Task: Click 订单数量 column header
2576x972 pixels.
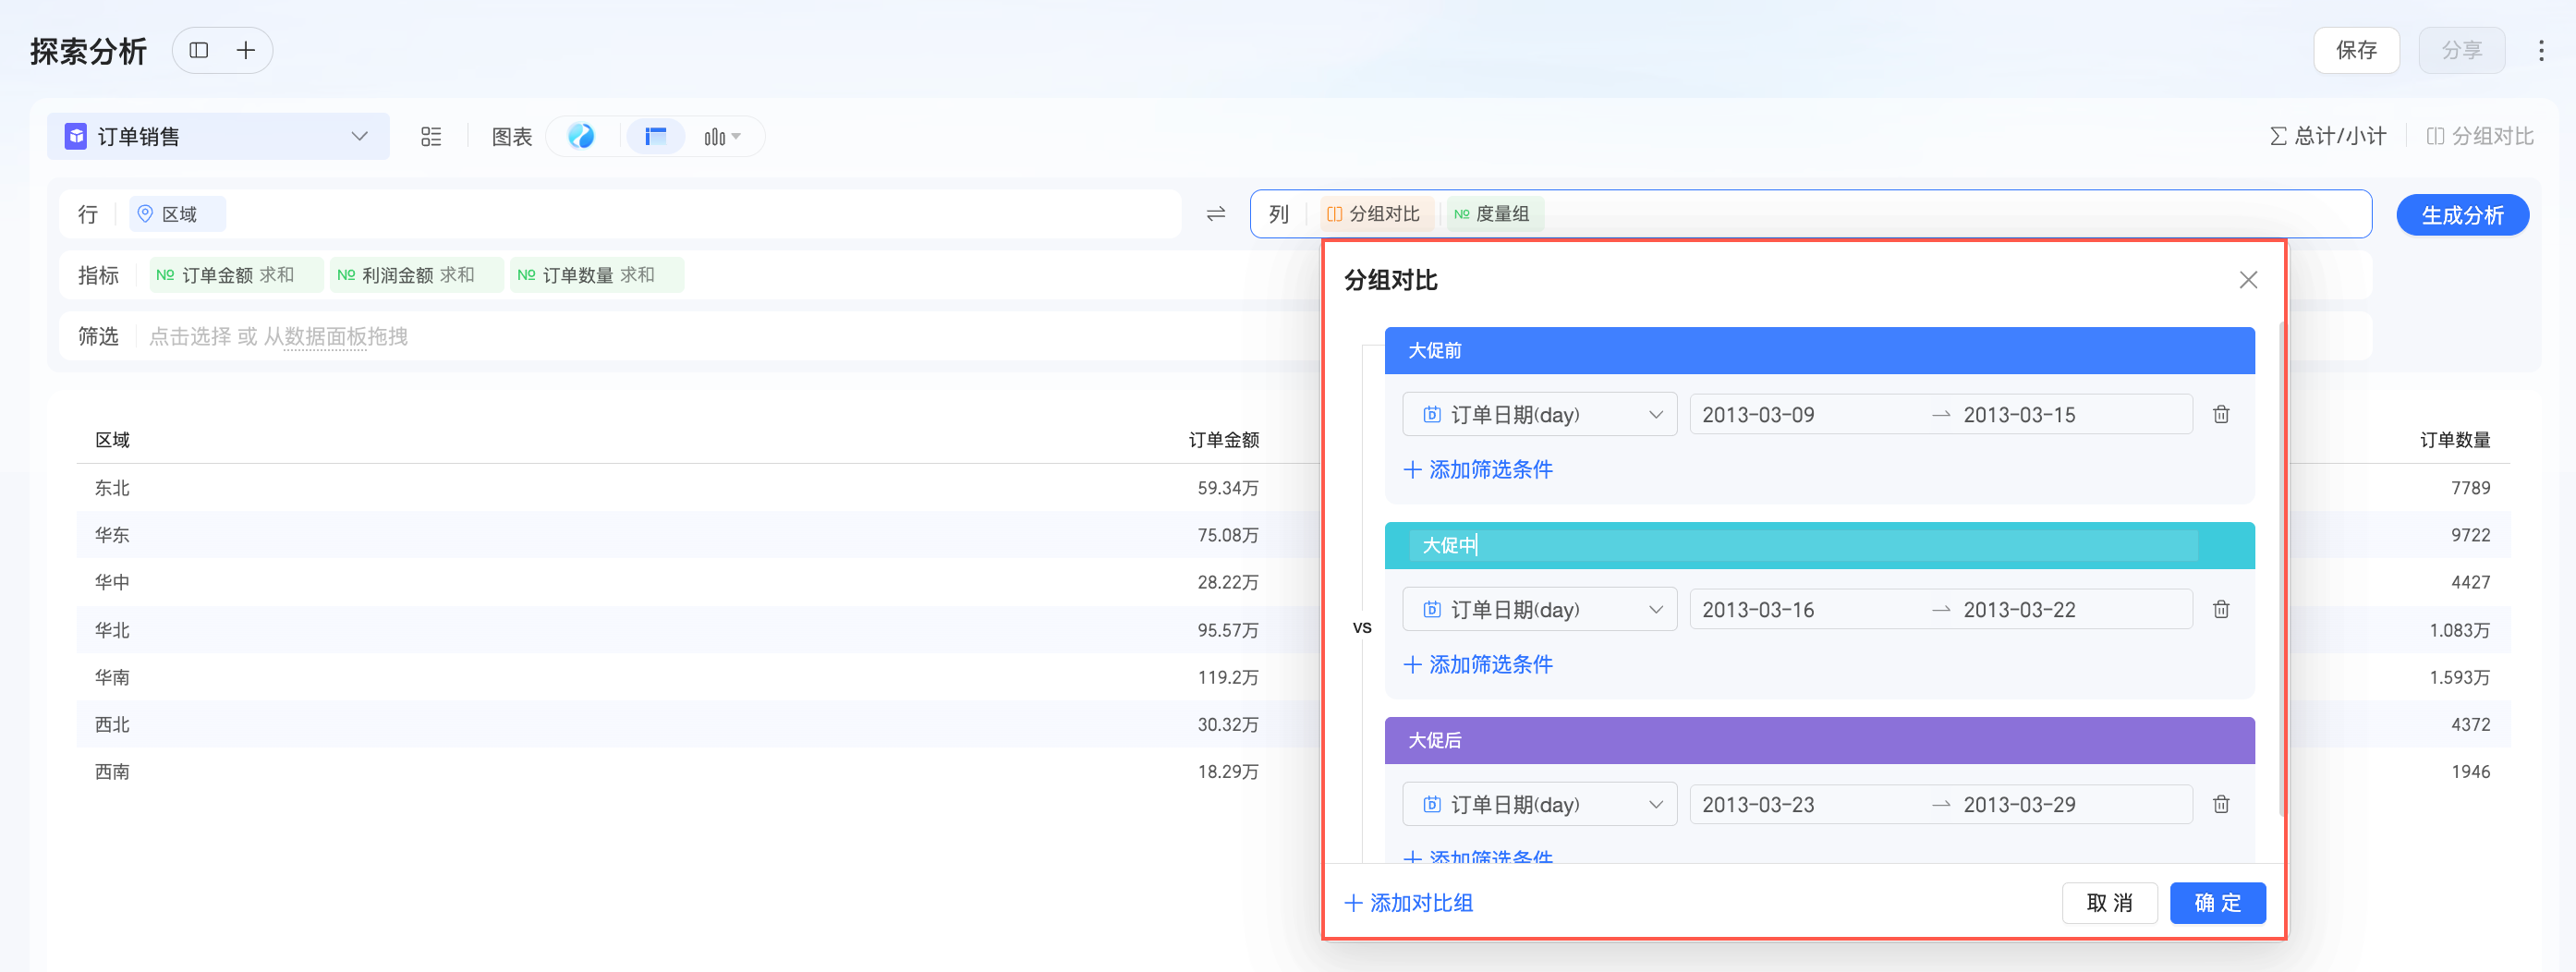Action: pyautogui.click(x=2454, y=440)
